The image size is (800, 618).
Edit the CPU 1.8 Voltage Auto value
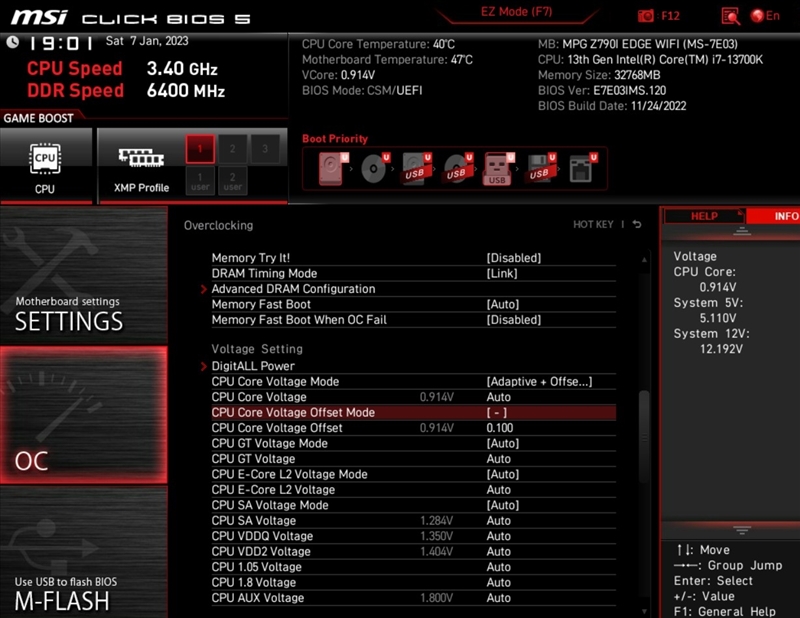[498, 582]
